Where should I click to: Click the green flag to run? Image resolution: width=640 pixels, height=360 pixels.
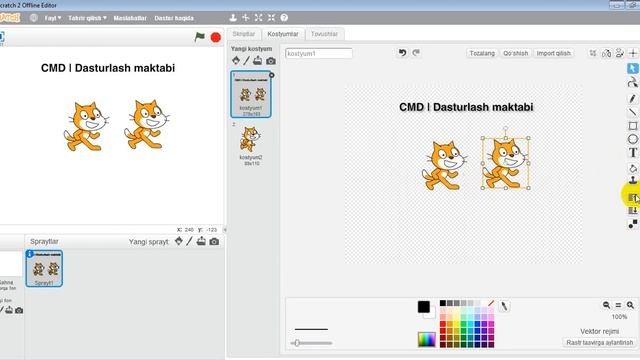point(200,37)
